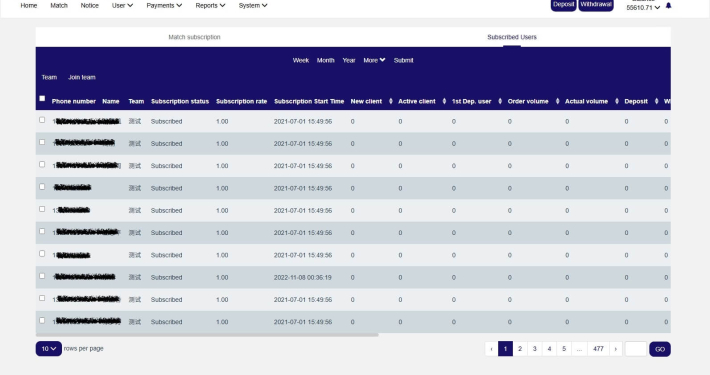710x375 pixels.
Task: Select the Team filter
Action: click(49, 77)
